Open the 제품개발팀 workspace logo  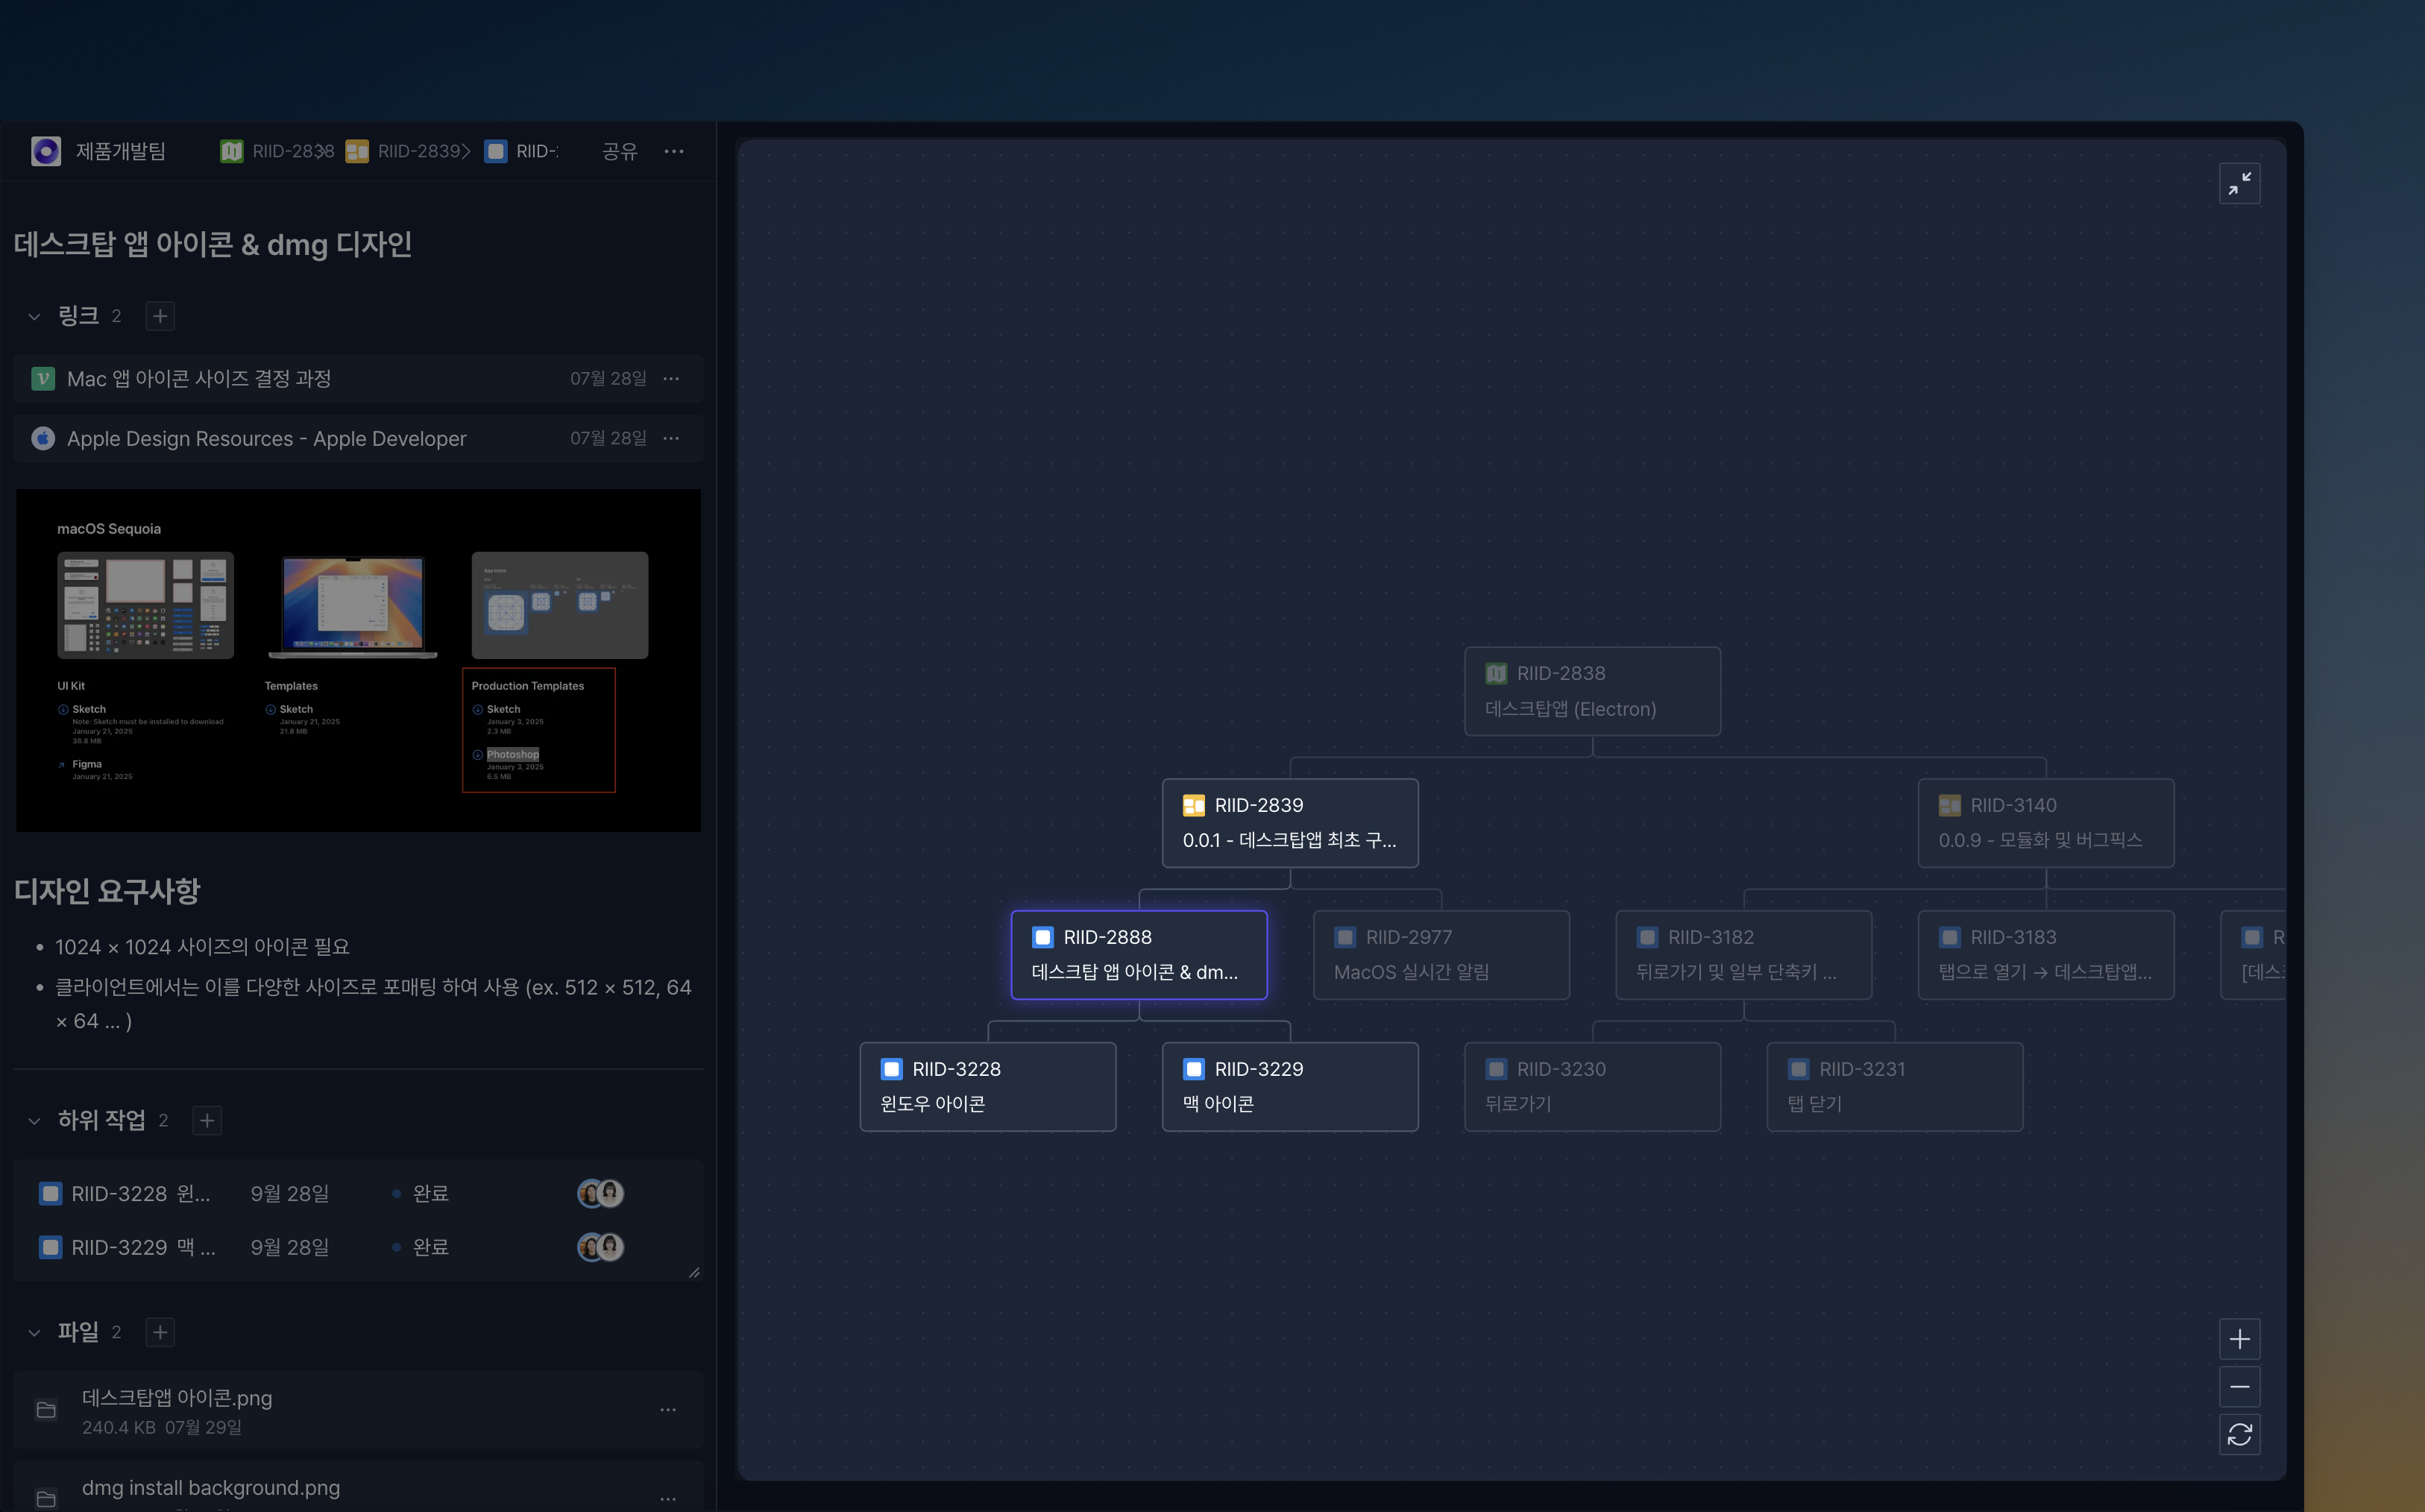tap(46, 151)
